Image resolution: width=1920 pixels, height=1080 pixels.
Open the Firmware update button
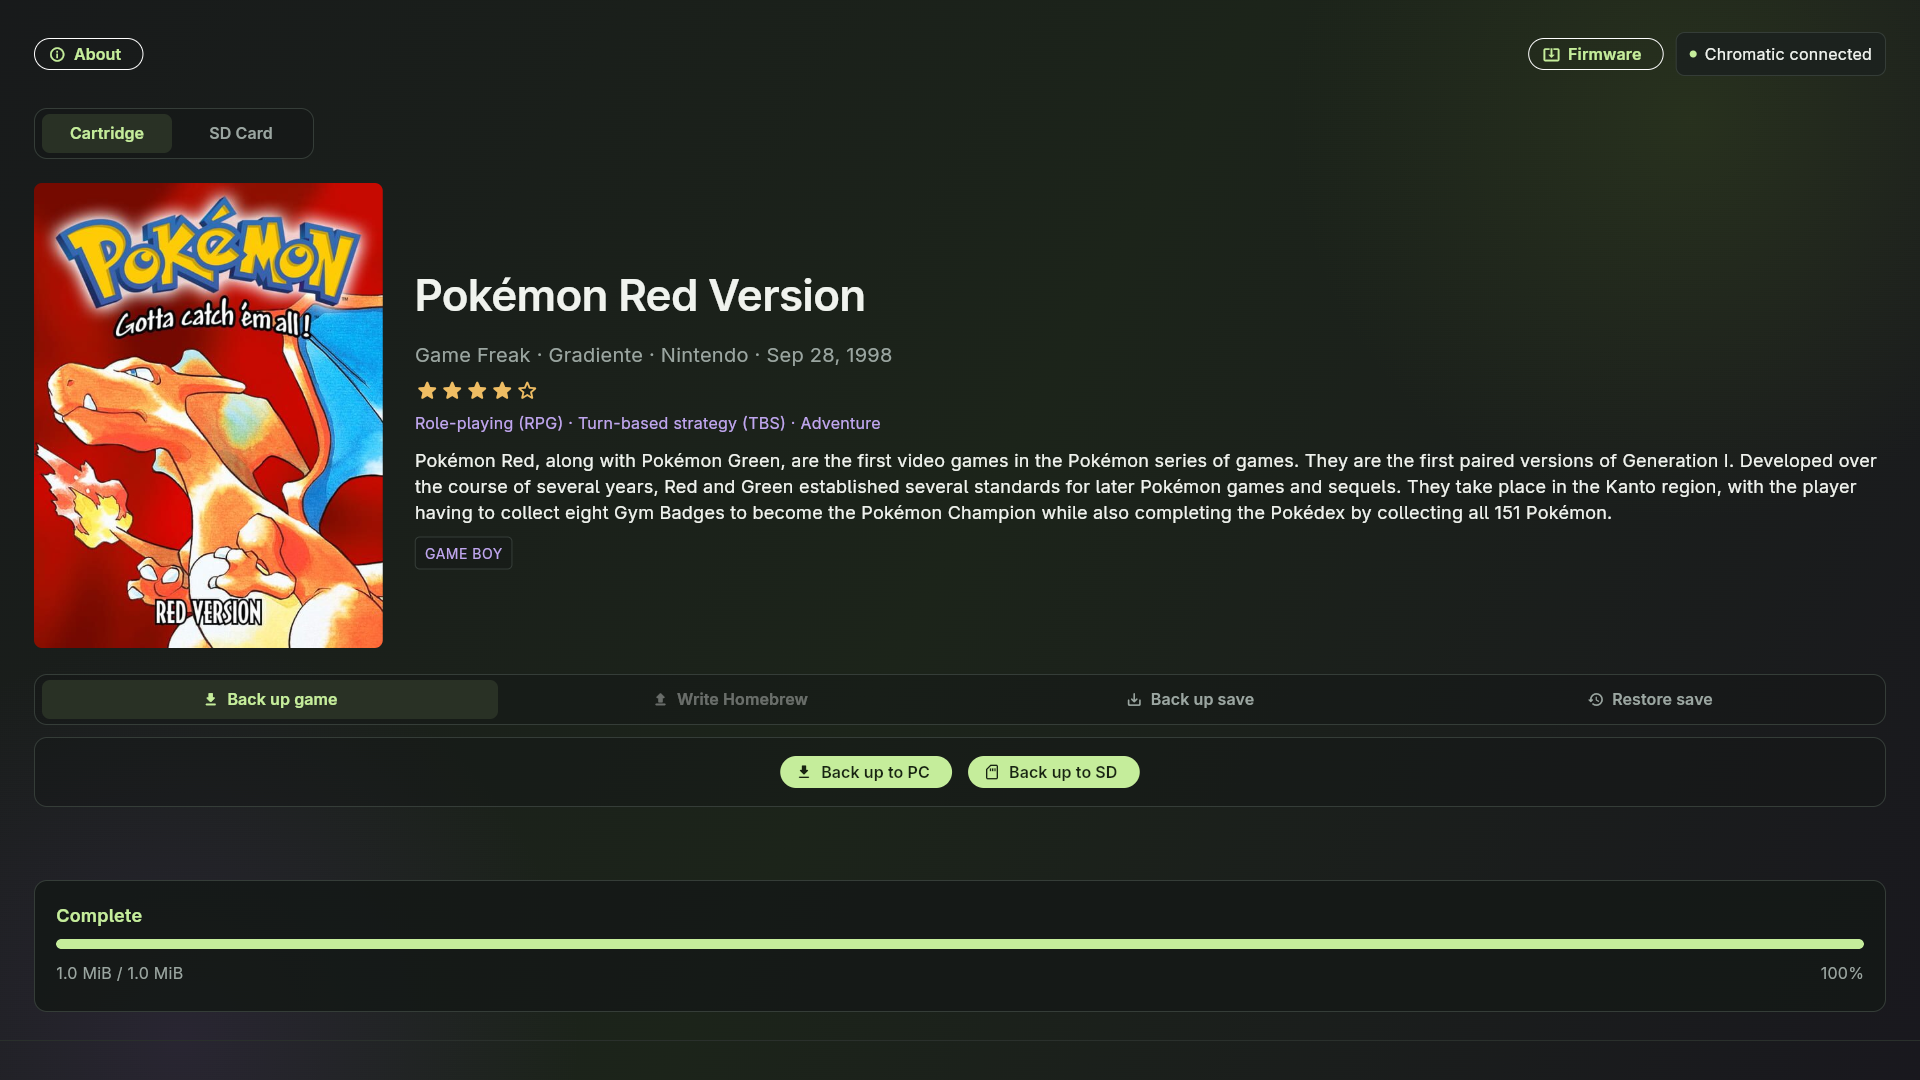(x=1595, y=54)
